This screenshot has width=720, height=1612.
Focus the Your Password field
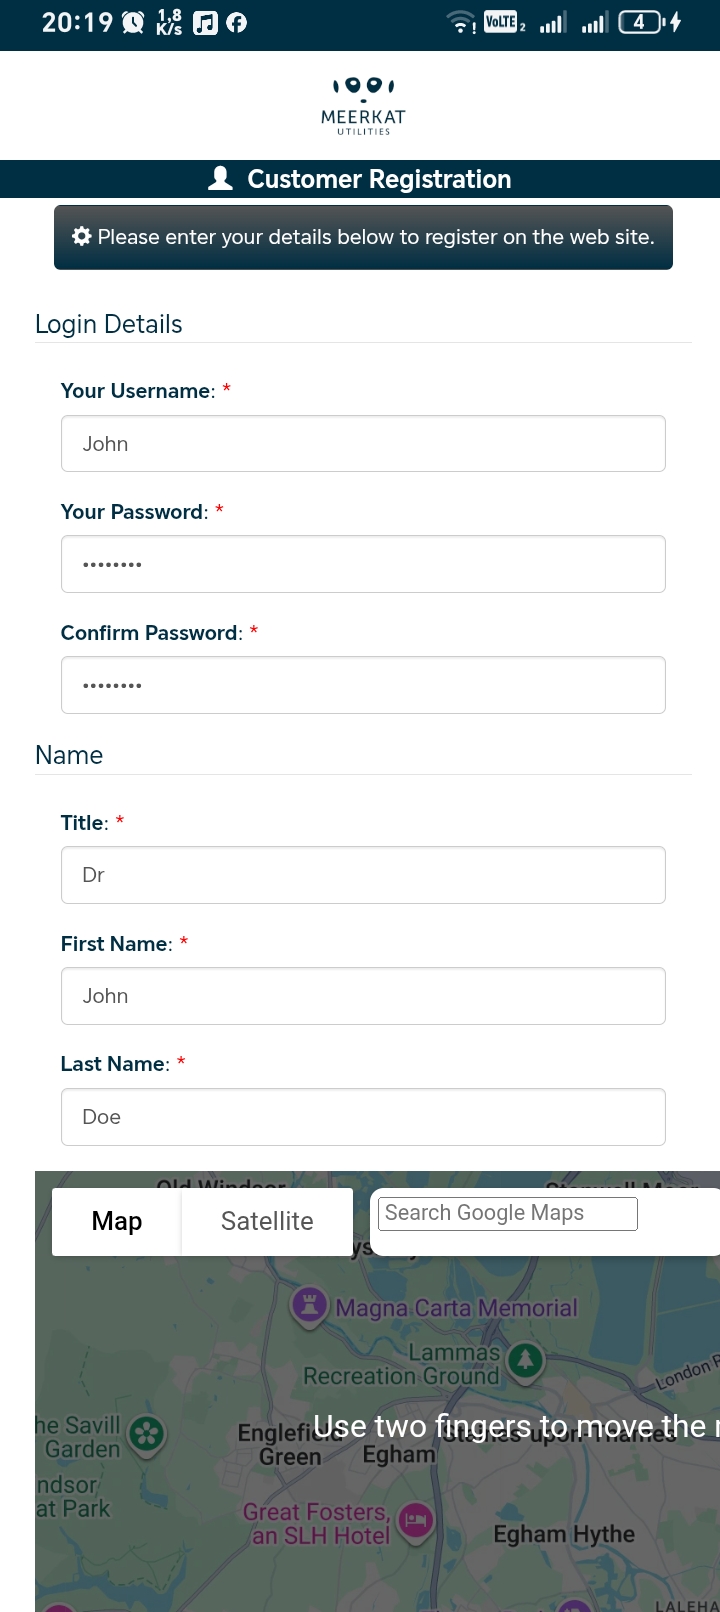[x=363, y=564]
